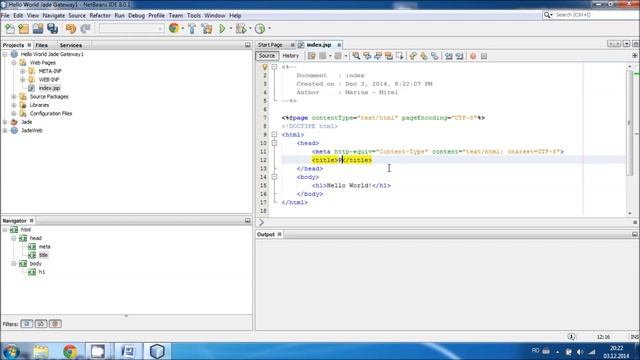Open the File menu
Image resolution: width=640 pixels, height=360 pixels.
[5, 16]
